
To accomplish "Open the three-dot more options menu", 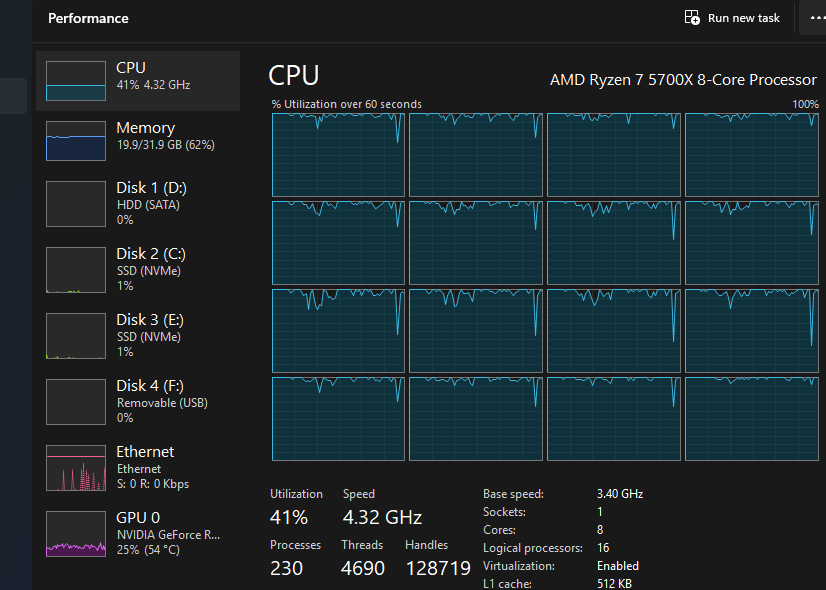I will [817, 18].
